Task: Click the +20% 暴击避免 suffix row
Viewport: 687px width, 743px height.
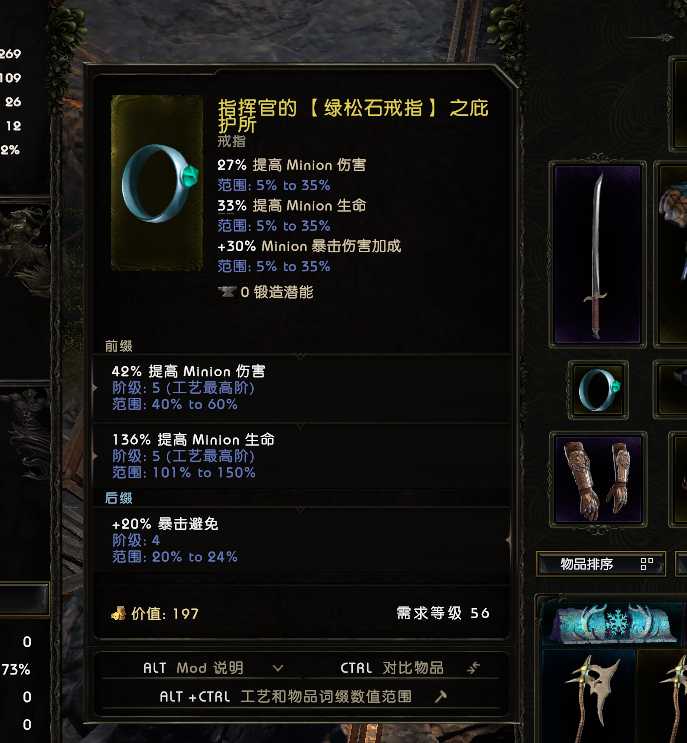Action: (301, 540)
